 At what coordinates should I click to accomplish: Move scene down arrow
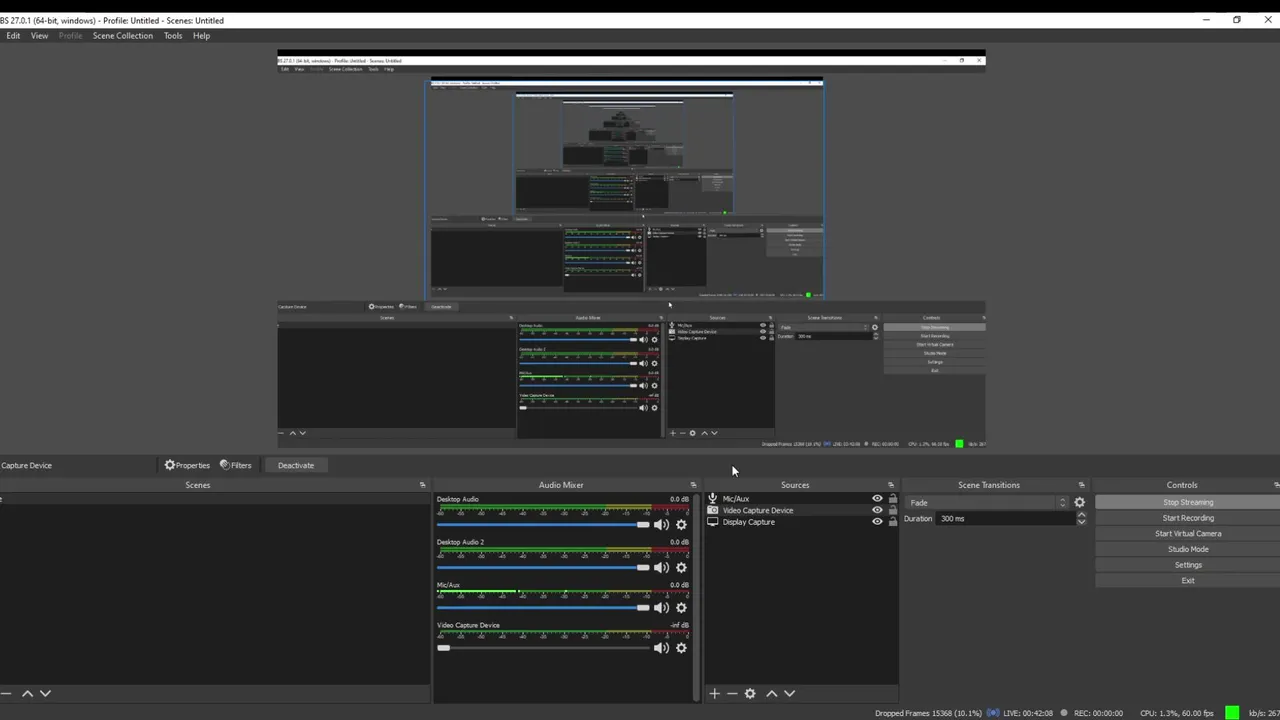pyautogui.click(x=45, y=693)
